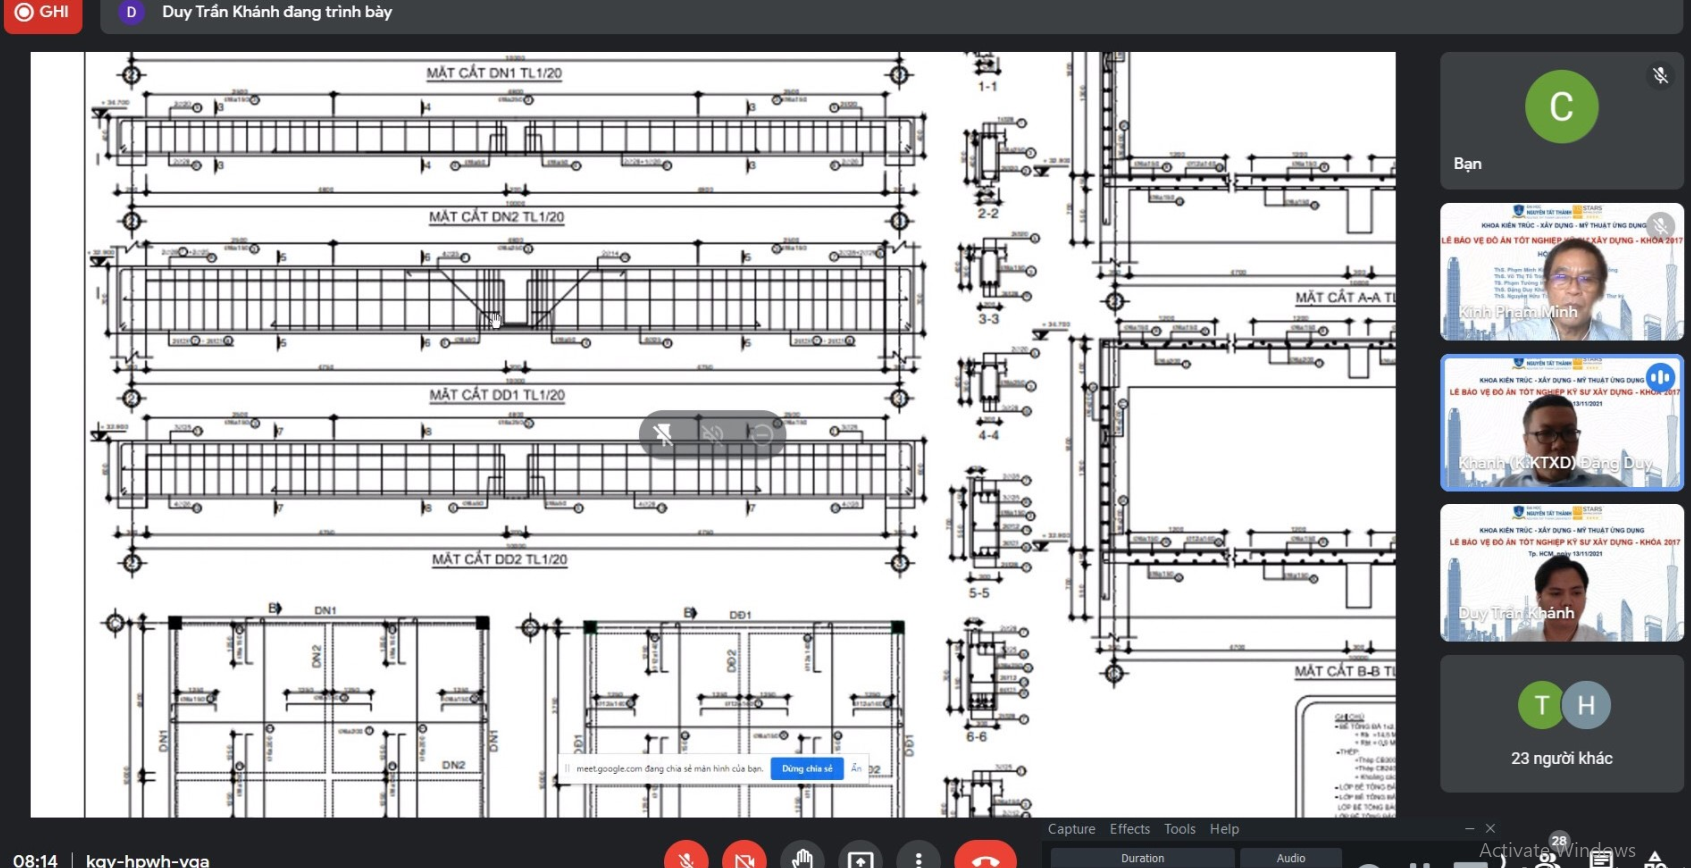Click the present screen icon

click(860, 858)
